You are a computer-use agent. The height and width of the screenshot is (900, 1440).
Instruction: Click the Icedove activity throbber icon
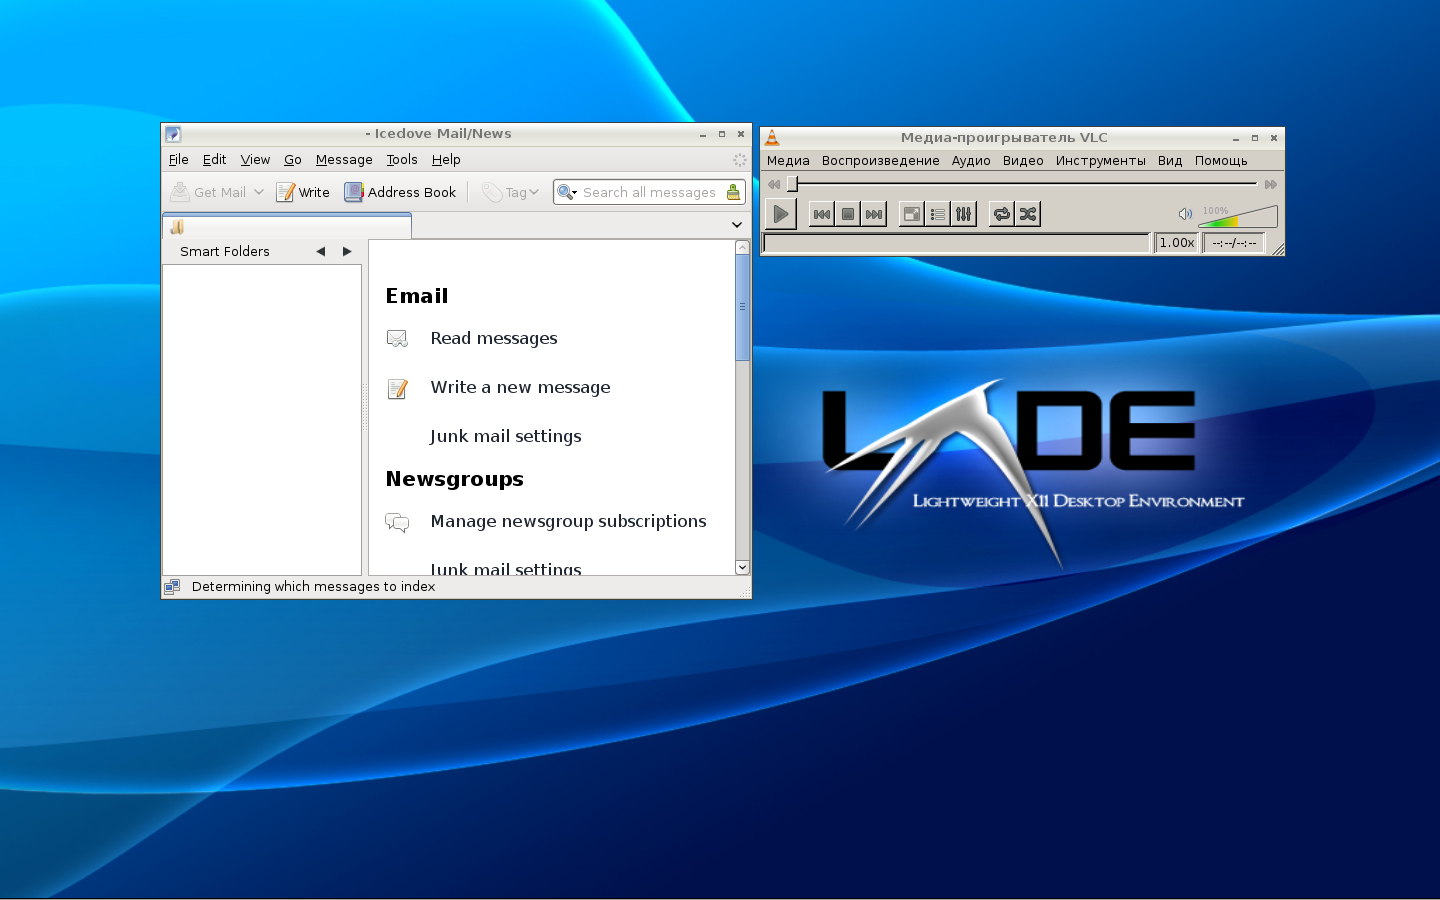pos(740,160)
